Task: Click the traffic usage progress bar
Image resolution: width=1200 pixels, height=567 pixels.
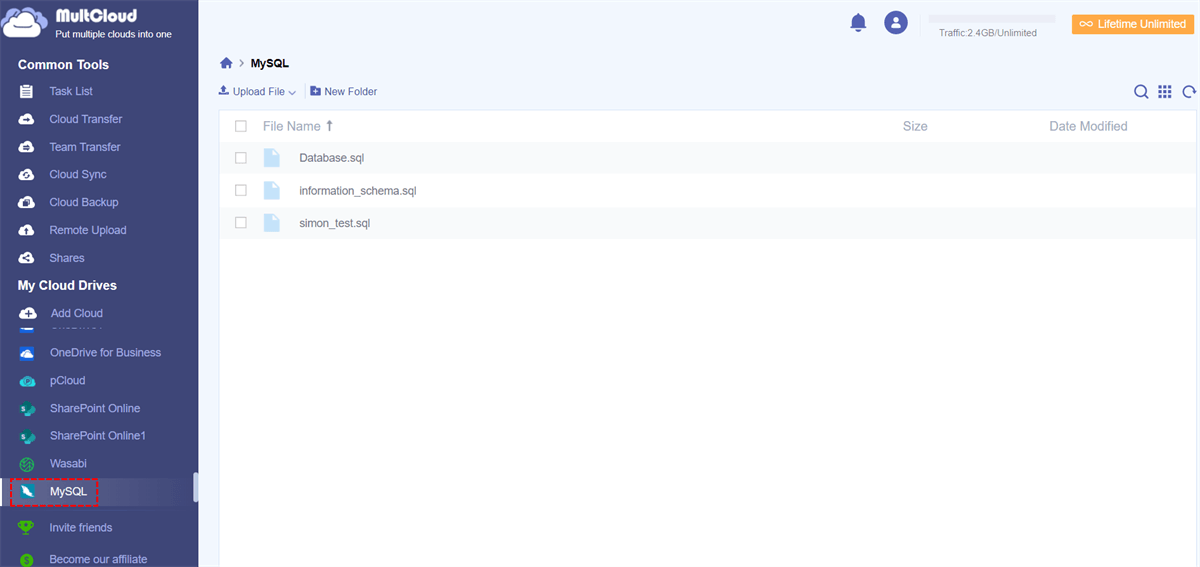Action: coord(991,19)
